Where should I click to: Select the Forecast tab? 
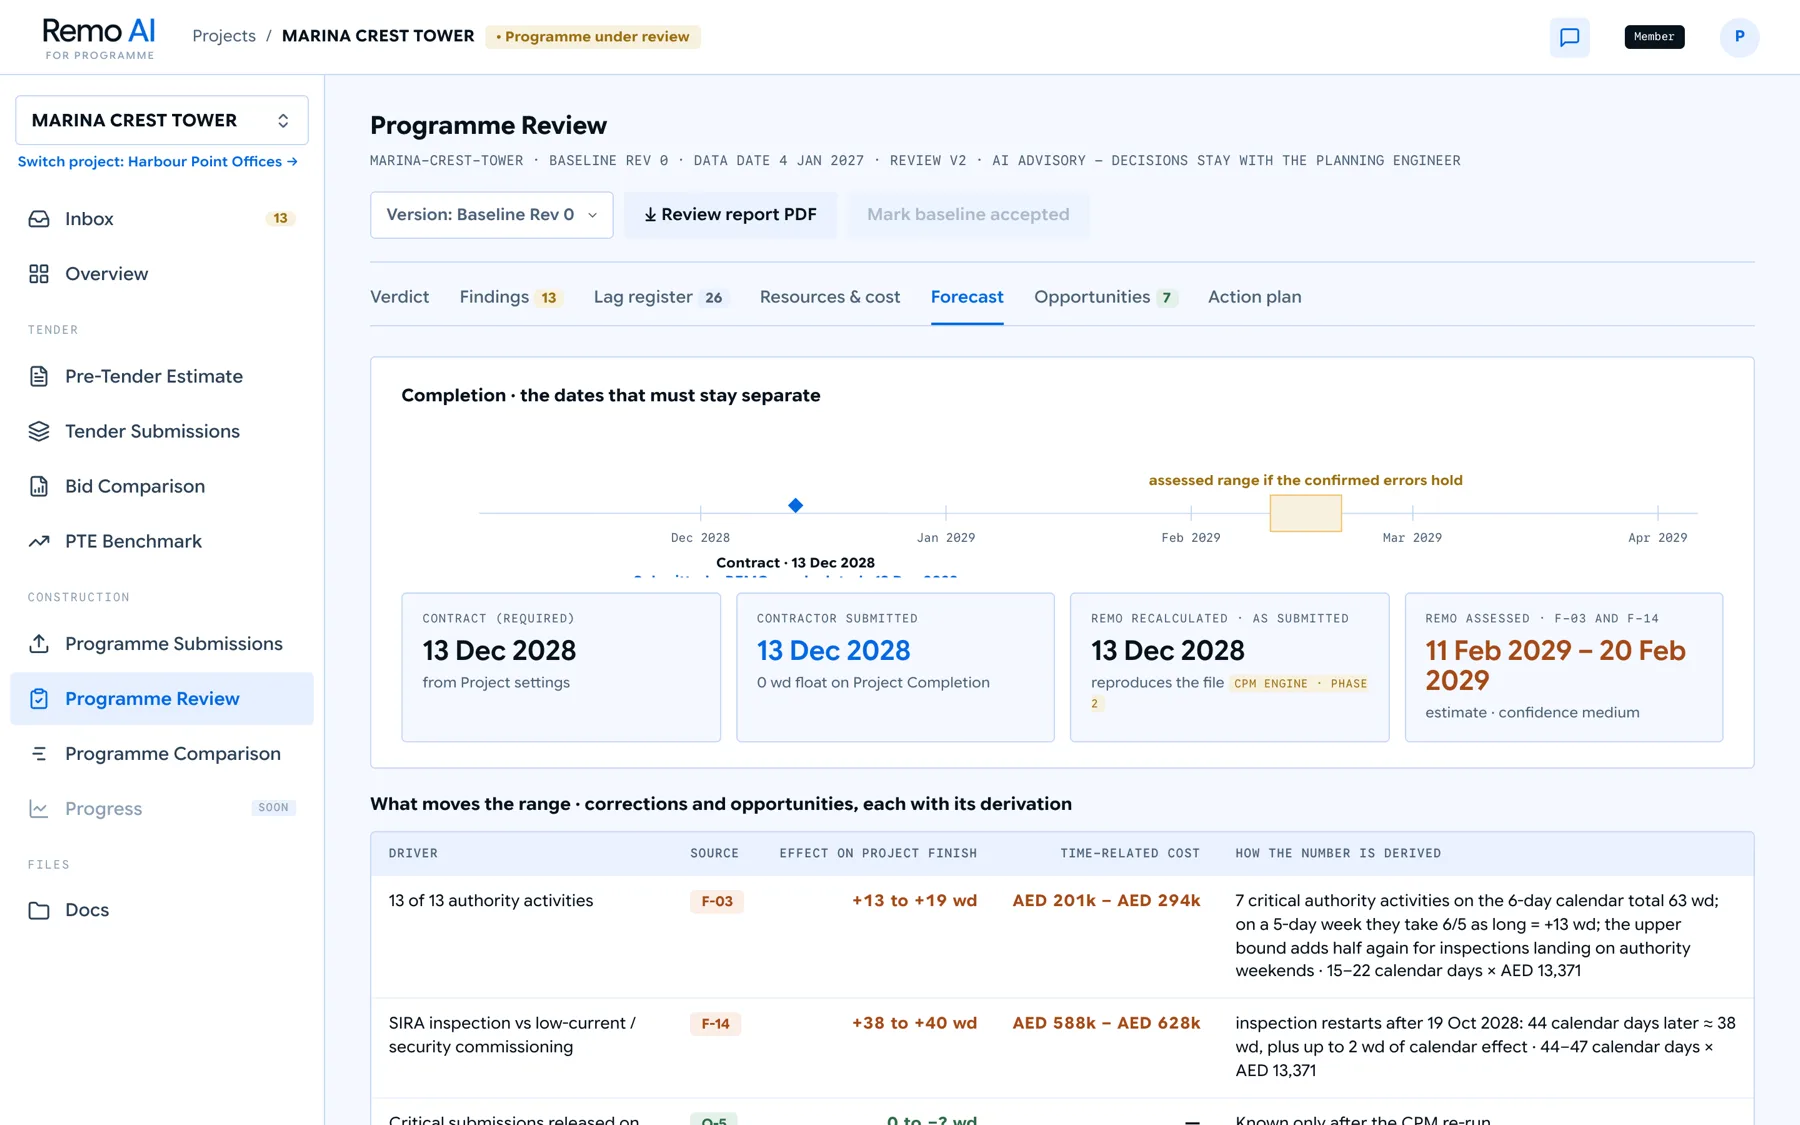[x=967, y=297]
